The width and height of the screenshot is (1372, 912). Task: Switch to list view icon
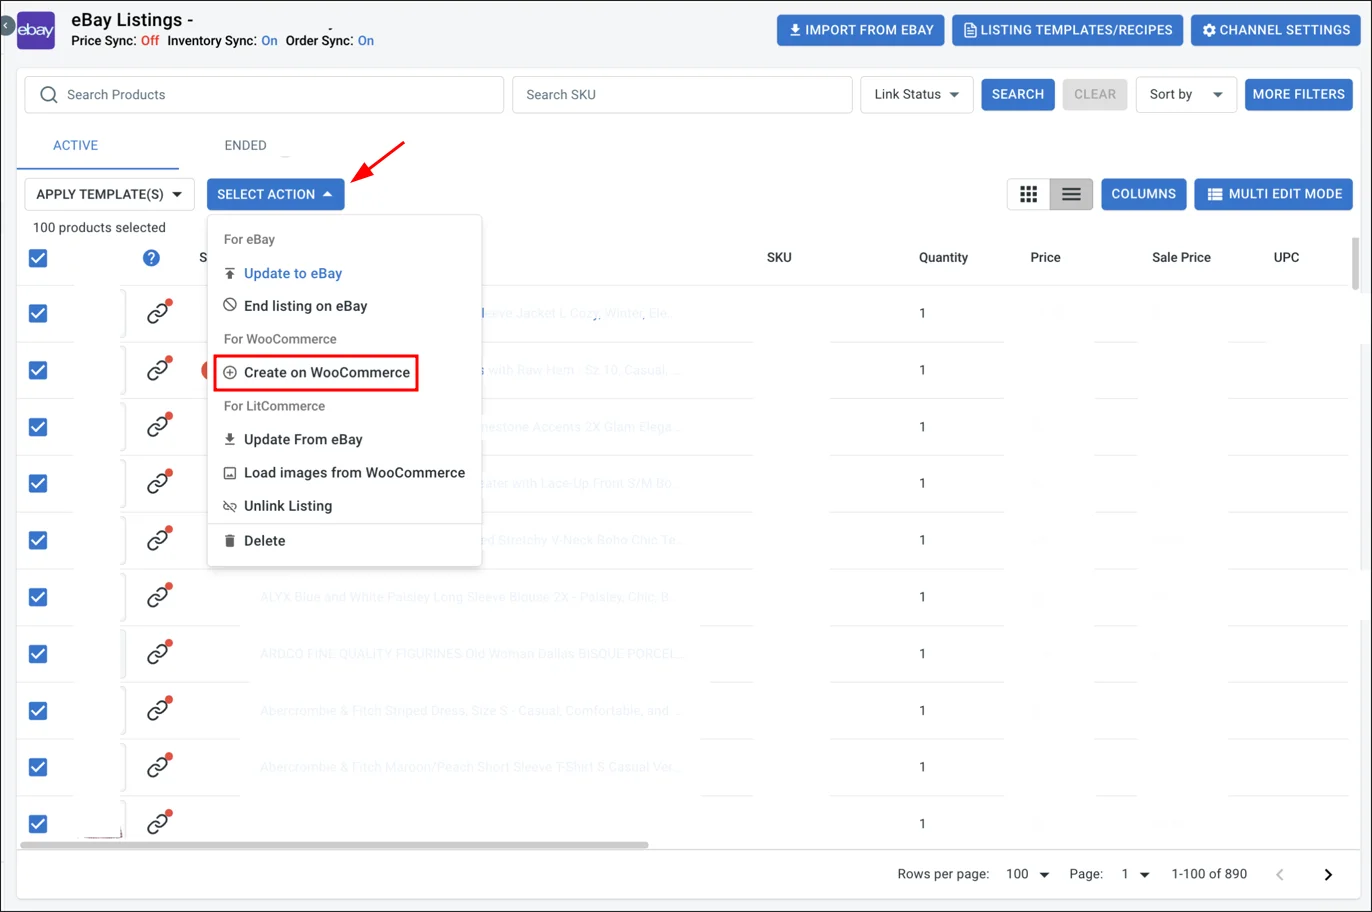coord(1071,194)
